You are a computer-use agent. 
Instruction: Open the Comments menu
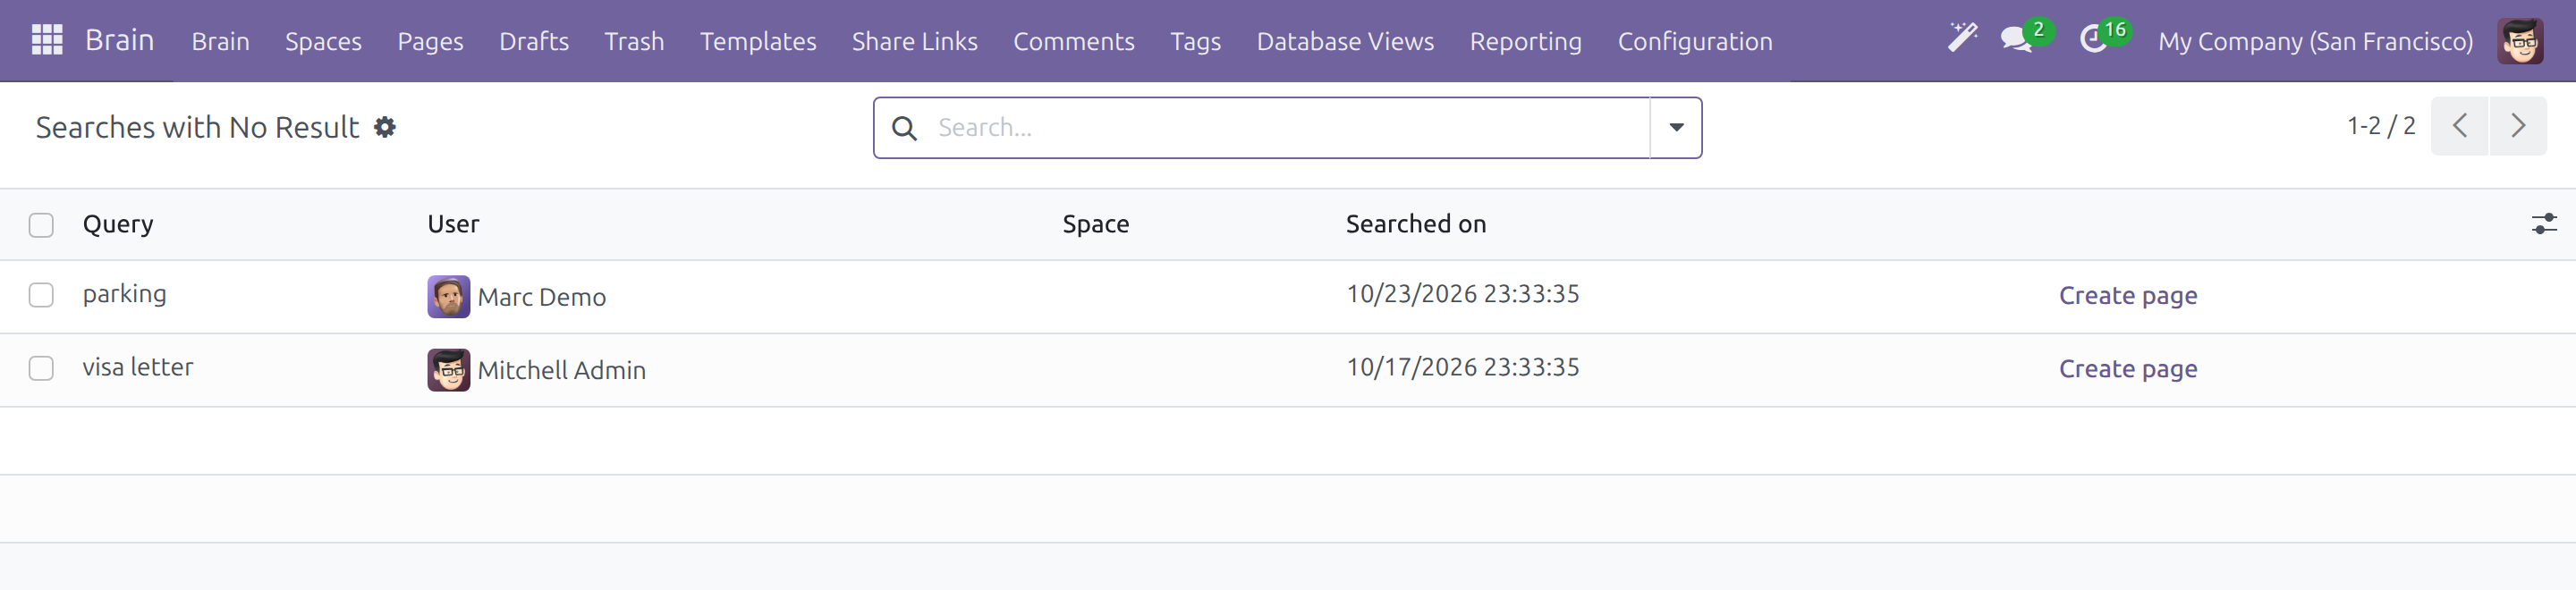pyautogui.click(x=1073, y=41)
